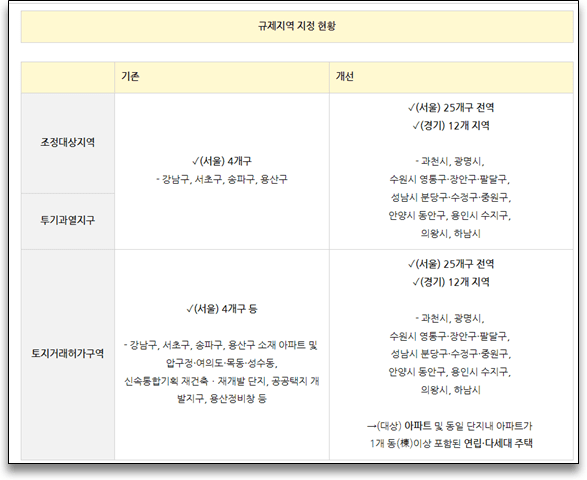Click the '1개 동(棟)이상 포함된 연립·다세대 주택' line
Screen dimensions: 587x480
(x=451, y=443)
